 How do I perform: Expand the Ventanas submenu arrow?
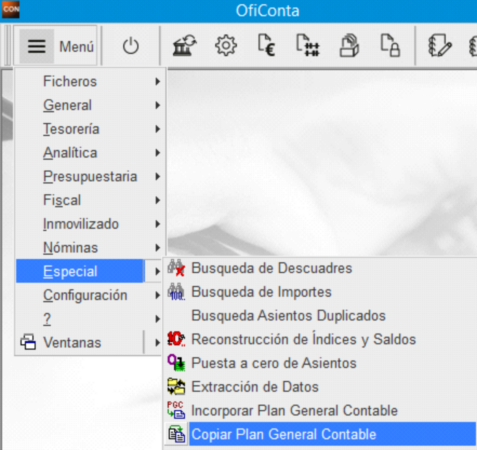click(x=157, y=342)
